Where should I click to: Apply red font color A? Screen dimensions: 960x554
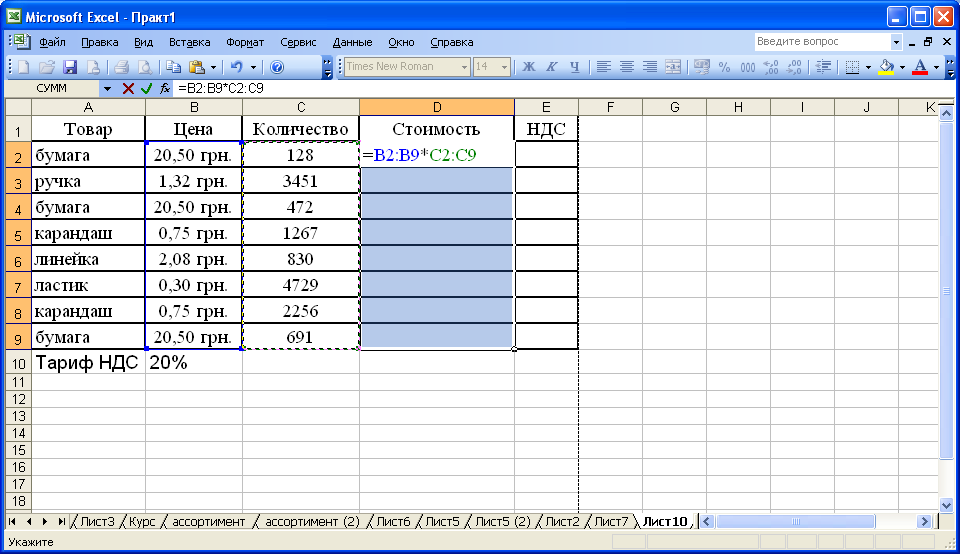(920, 67)
